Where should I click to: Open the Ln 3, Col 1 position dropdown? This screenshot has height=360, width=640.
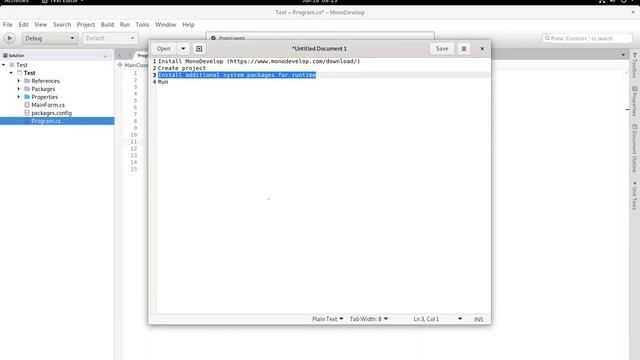(438, 319)
